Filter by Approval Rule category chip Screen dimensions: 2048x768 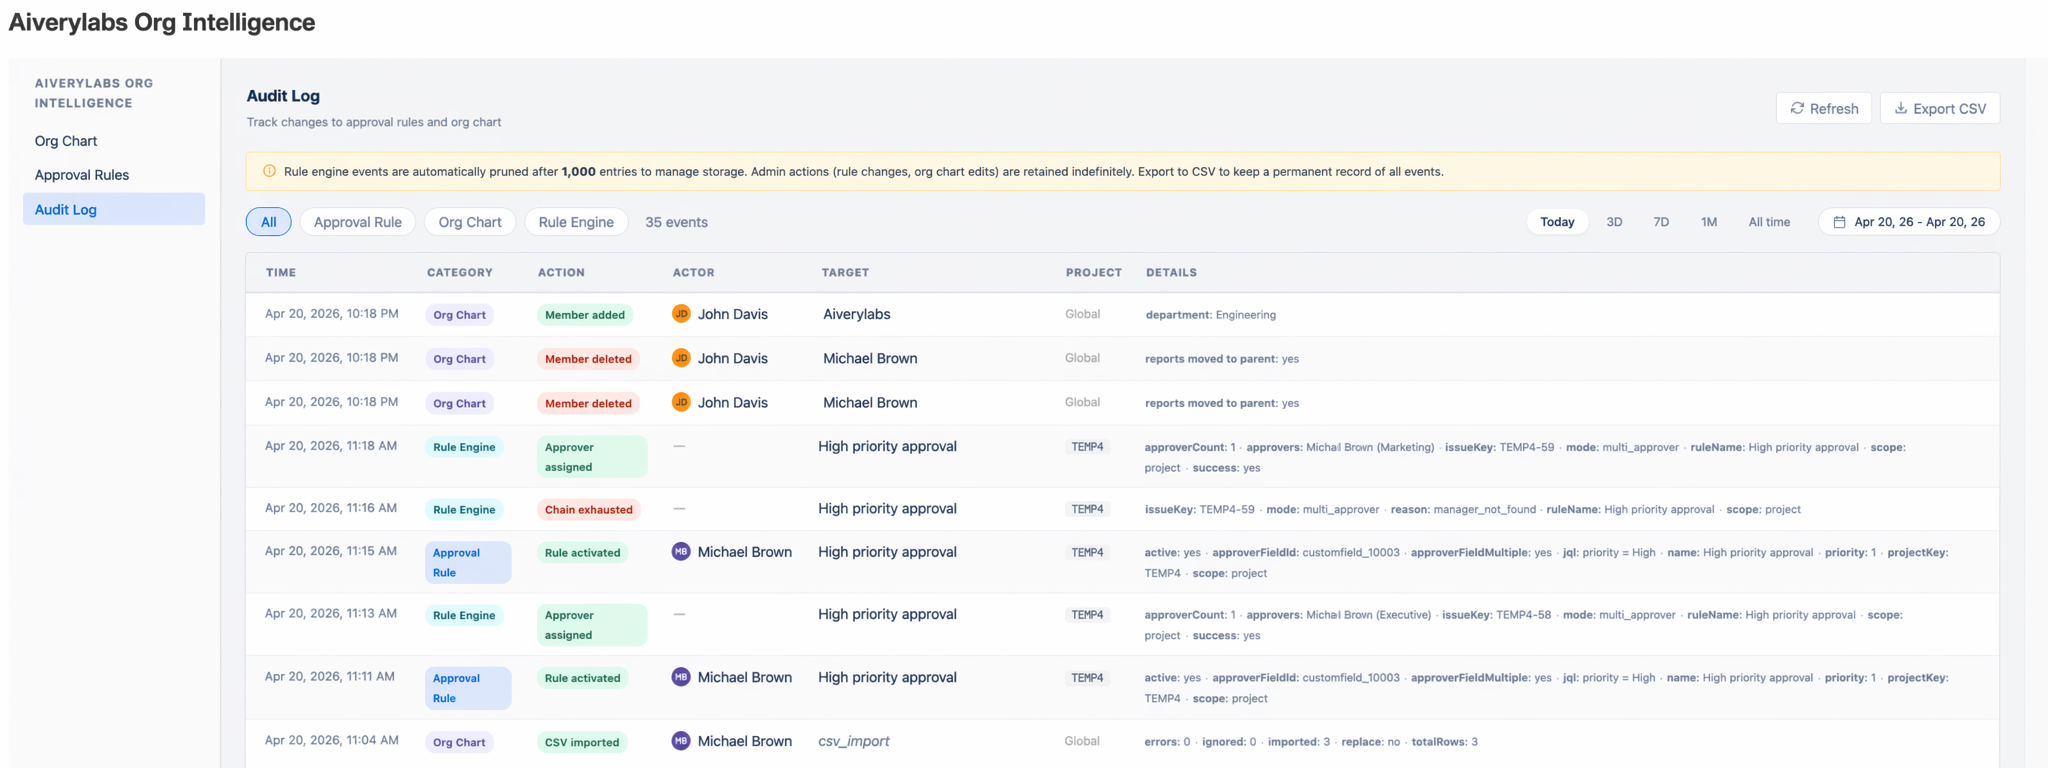(358, 222)
